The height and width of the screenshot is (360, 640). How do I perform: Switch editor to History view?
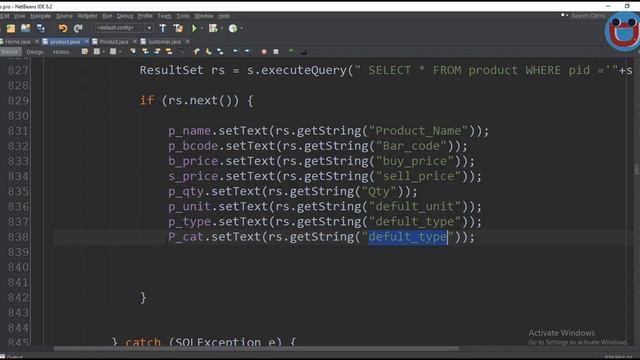(x=61, y=52)
